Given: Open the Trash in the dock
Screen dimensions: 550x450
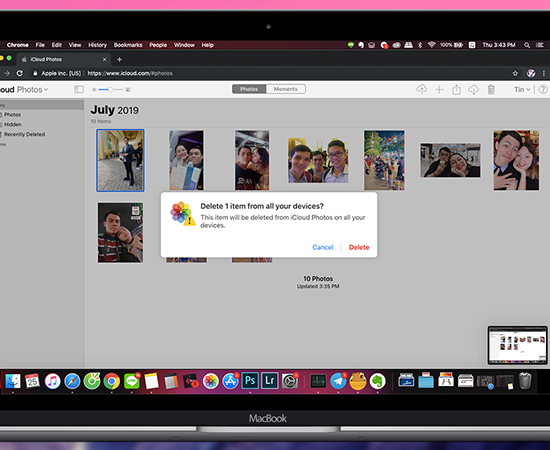Looking at the screenshot, I should point(525,381).
